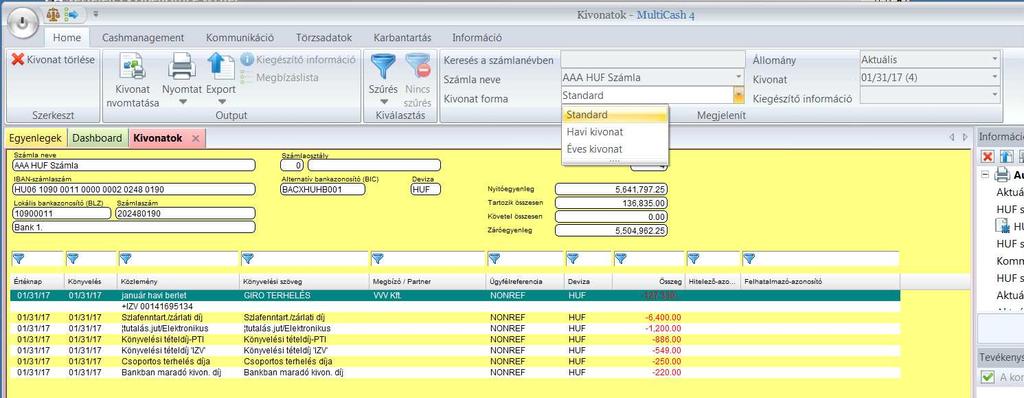Switch to the Dashboard tab
Screen dimensions: 1024x398
97,138
